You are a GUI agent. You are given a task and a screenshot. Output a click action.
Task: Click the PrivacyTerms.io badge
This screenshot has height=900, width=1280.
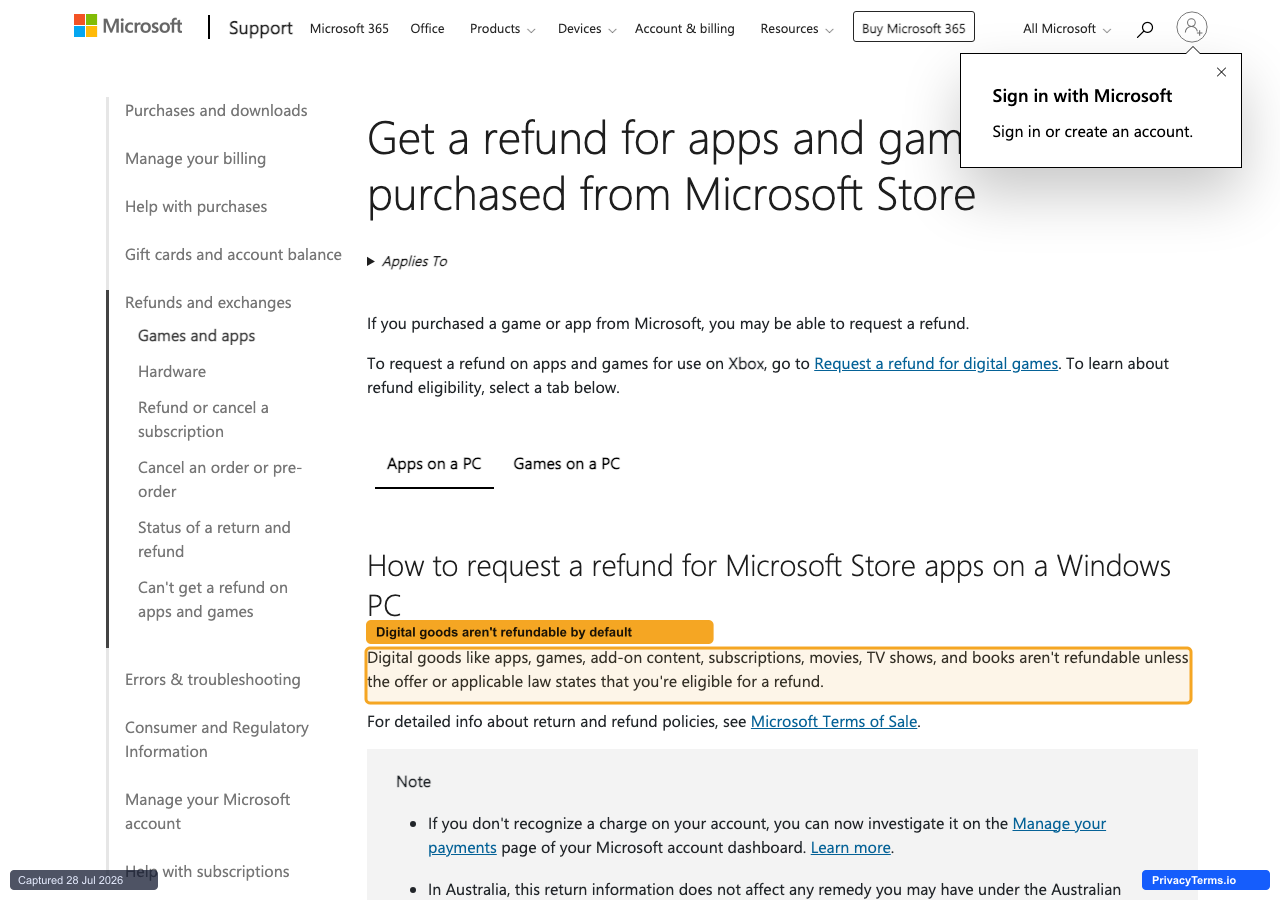[x=1205, y=880]
